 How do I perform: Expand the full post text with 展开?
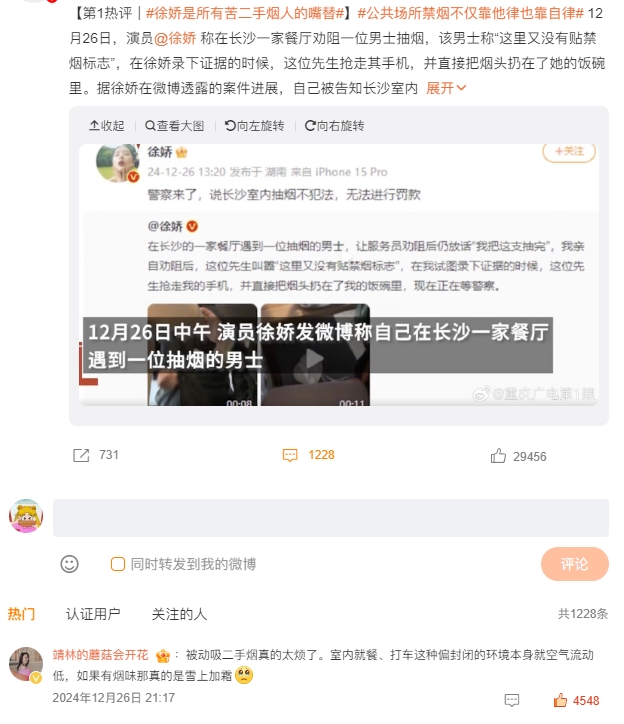click(x=446, y=88)
